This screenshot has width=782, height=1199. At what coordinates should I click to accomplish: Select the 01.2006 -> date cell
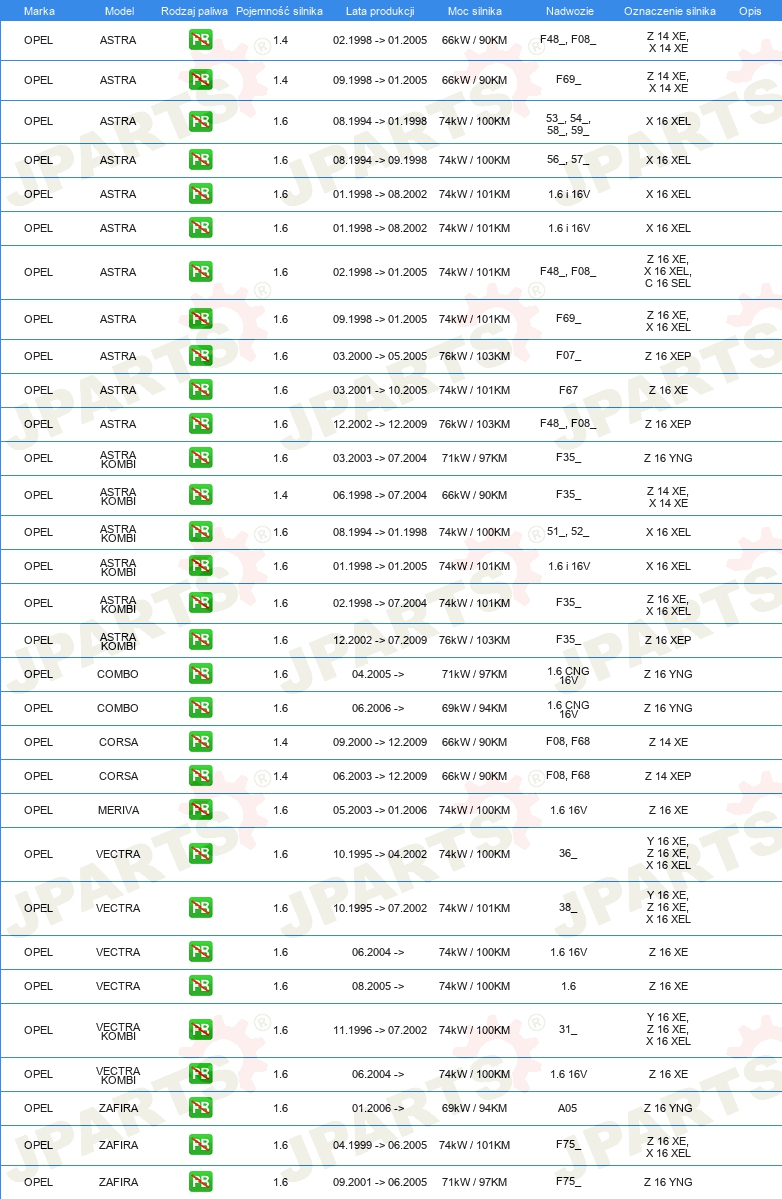(x=378, y=1107)
